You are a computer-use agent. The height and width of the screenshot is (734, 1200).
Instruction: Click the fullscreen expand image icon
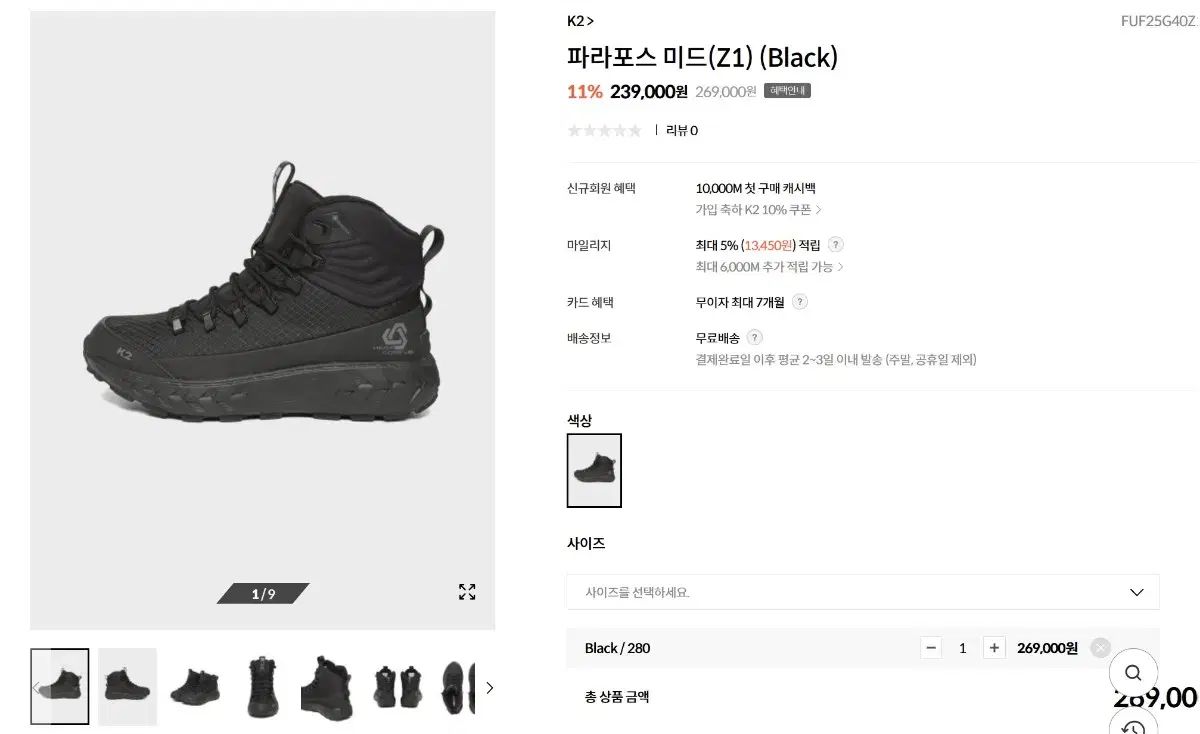pyautogui.click(x=467, y=592)
